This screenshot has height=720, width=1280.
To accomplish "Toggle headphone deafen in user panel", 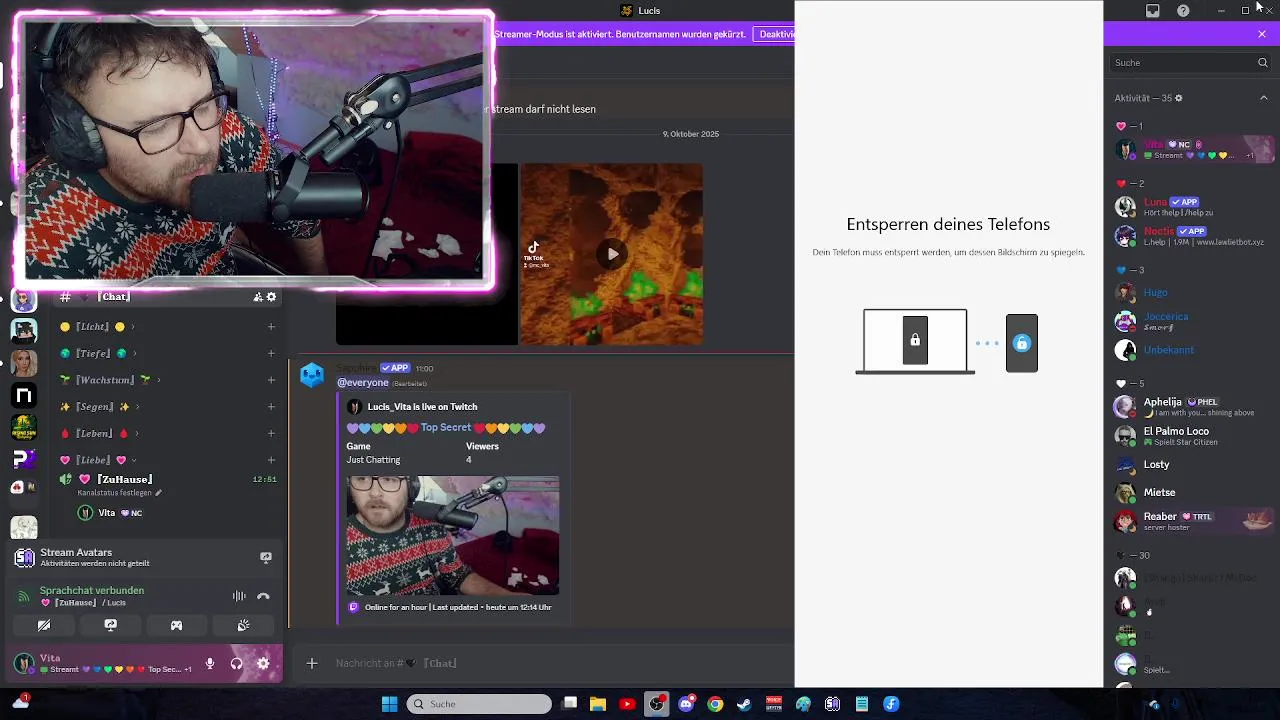I will pos(236,663).
